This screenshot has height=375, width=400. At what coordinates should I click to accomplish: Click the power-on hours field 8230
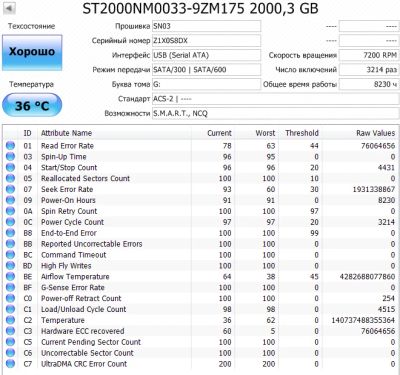(369, 84)
